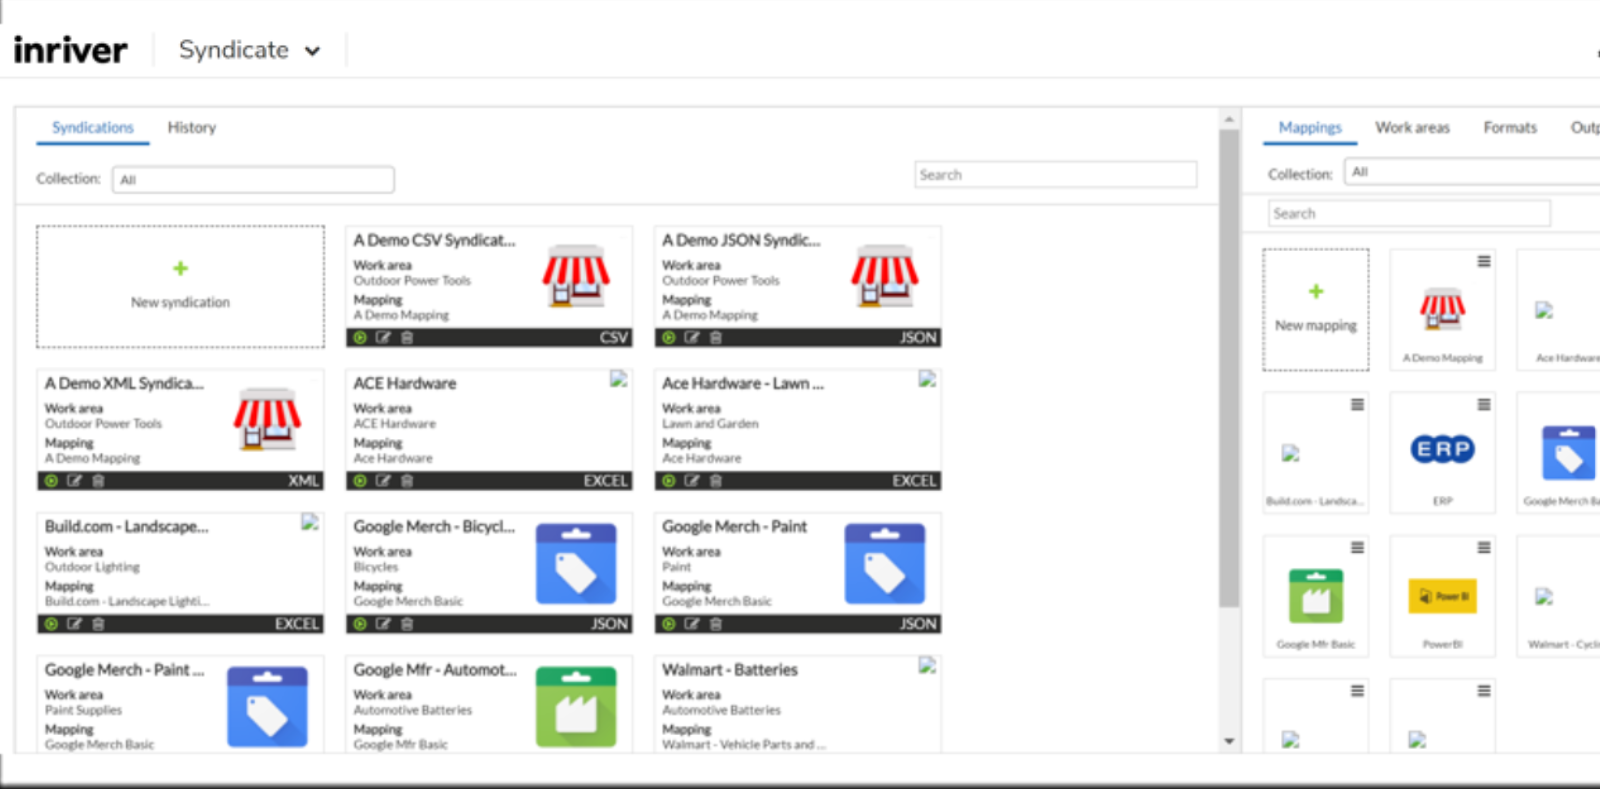The image size is (1600, 789).
Task: Edit the Ace Hardware - Lawn syndication
Action: pyautogui.click(x=692, y=481)
